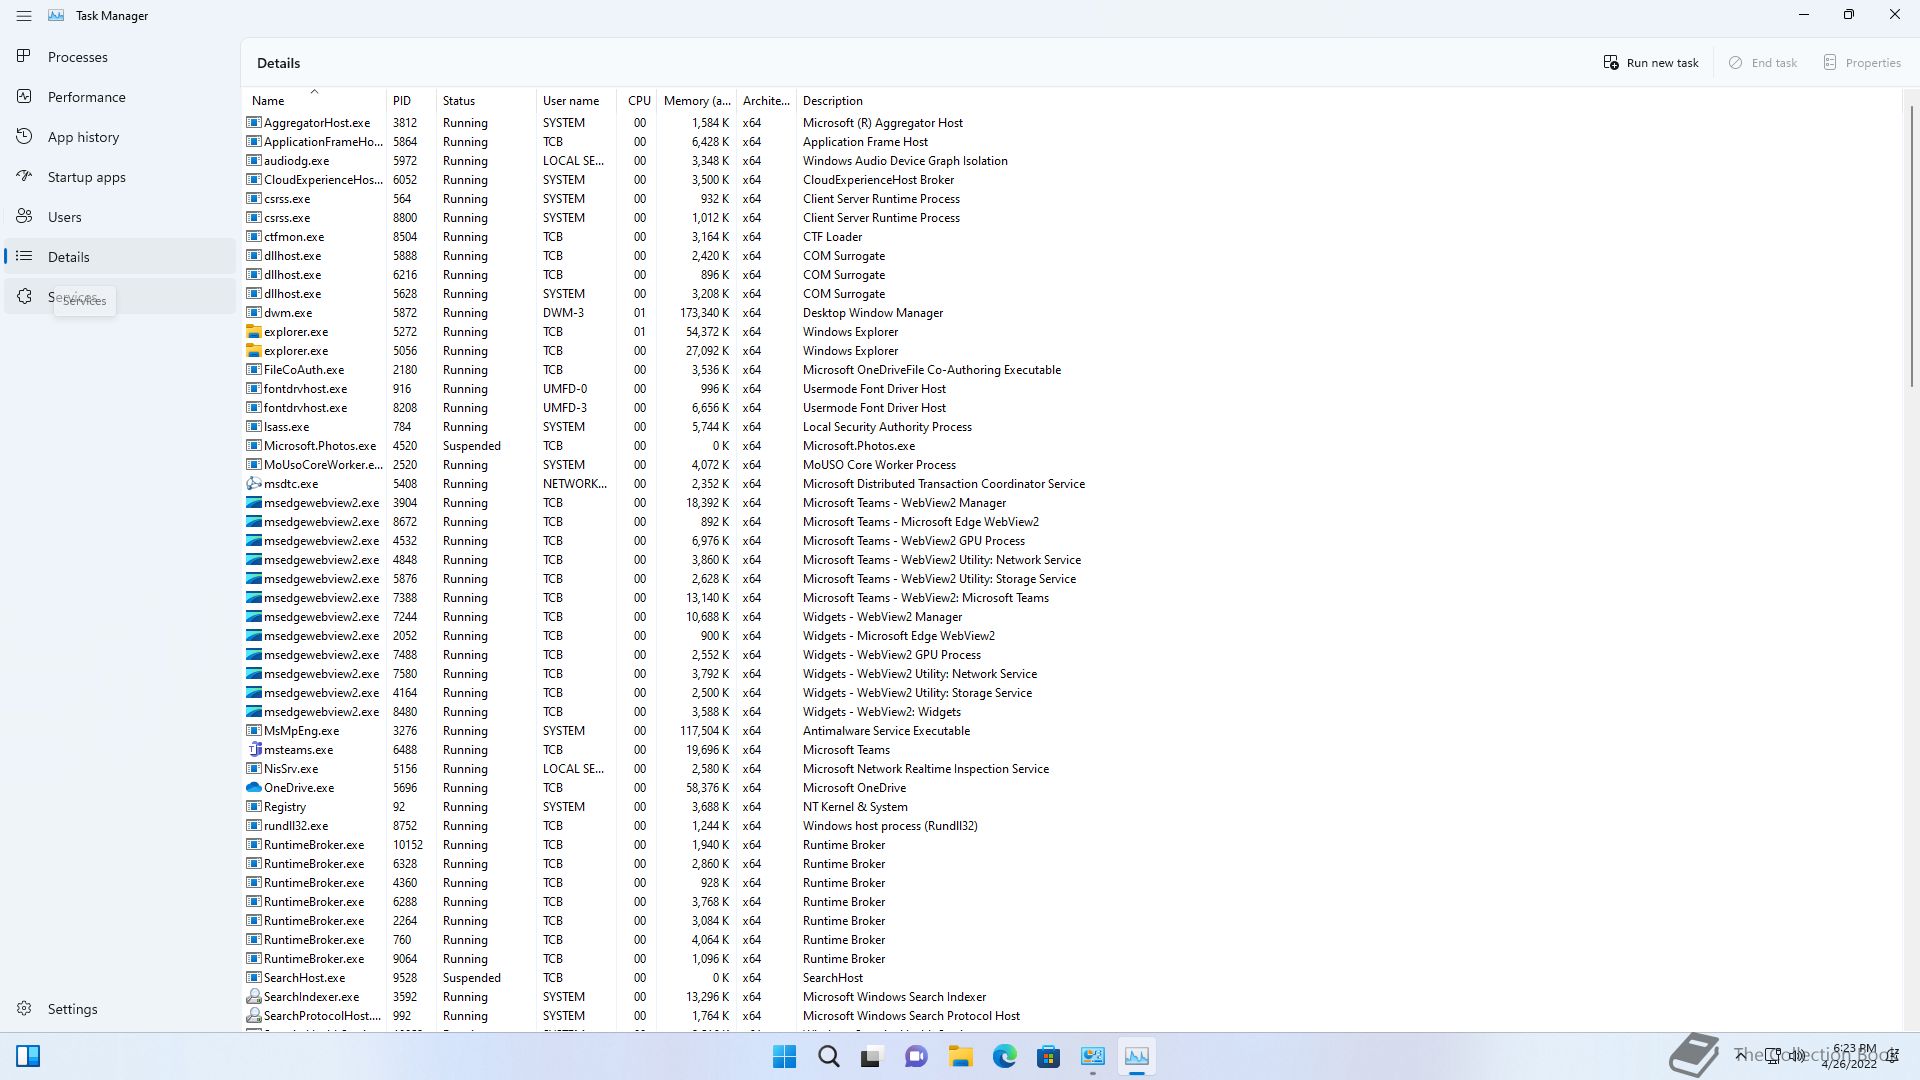The height and width of the screenshot is (1080, 1920).
Task: Open the Windows Start button in taskbar
Action: [785, 1056]
